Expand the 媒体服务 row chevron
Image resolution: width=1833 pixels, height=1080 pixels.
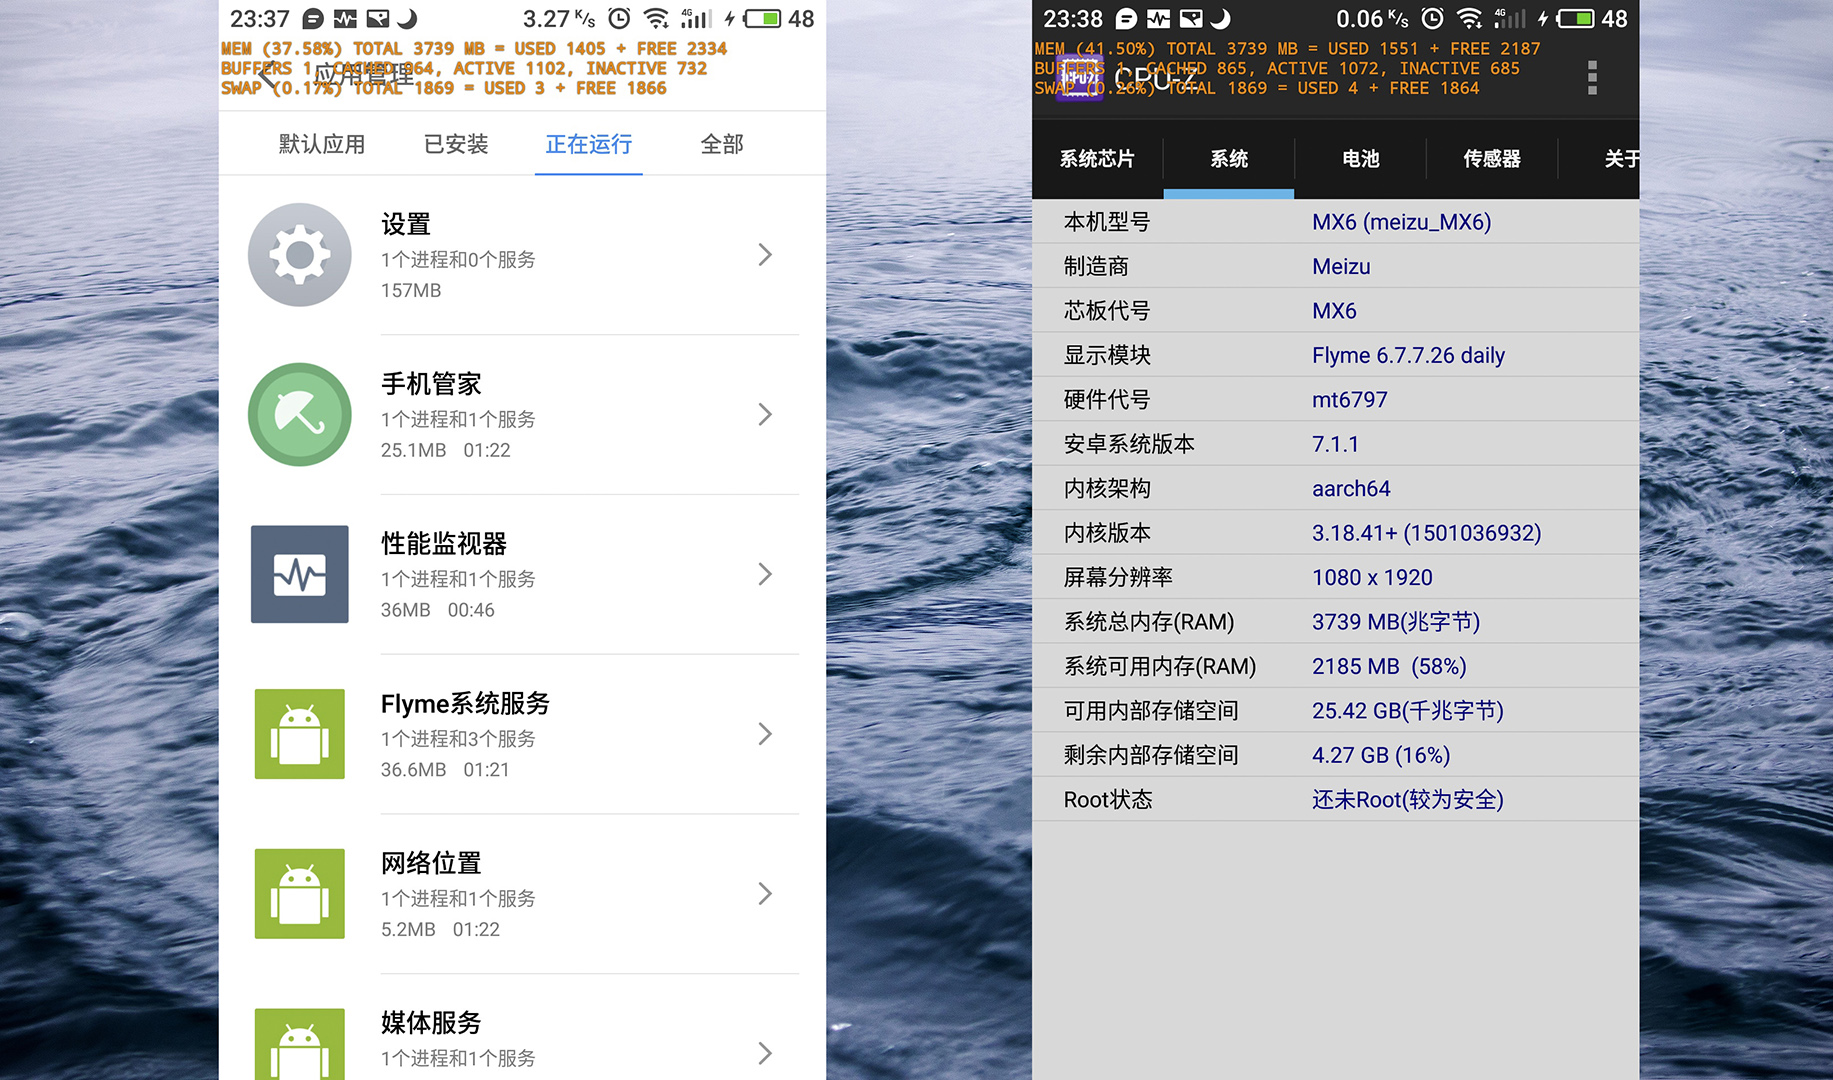click(x=765, y=1053)
